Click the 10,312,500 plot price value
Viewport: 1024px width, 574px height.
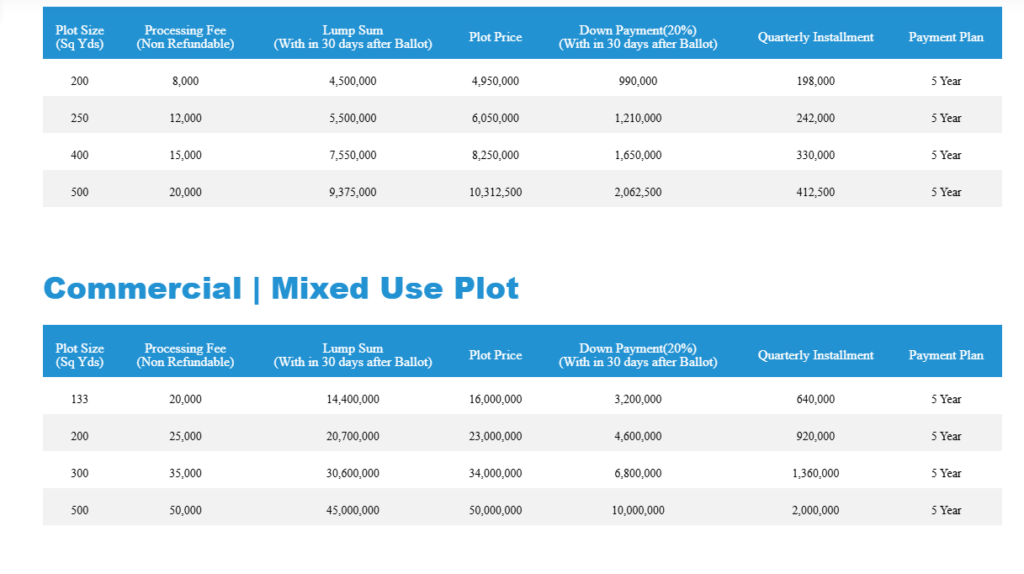[495, 192]
